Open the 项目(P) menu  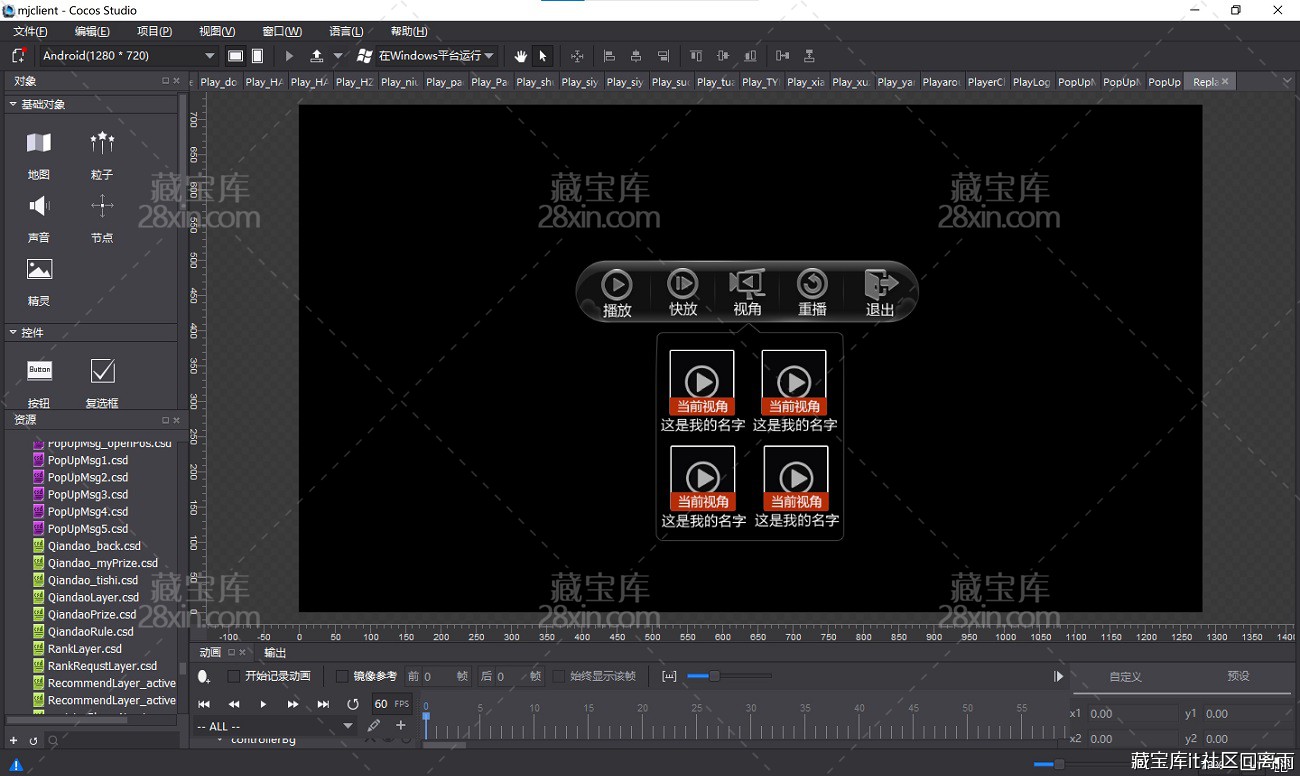[154, 31]
